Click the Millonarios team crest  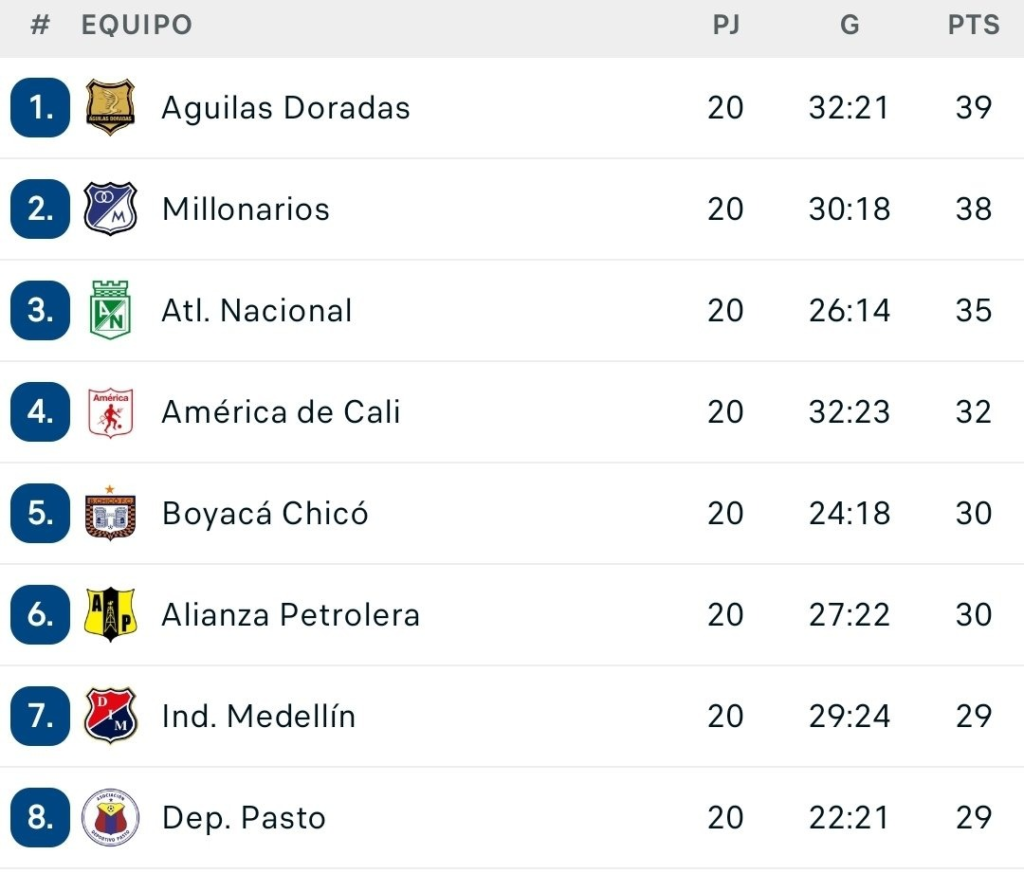point(110,209)
